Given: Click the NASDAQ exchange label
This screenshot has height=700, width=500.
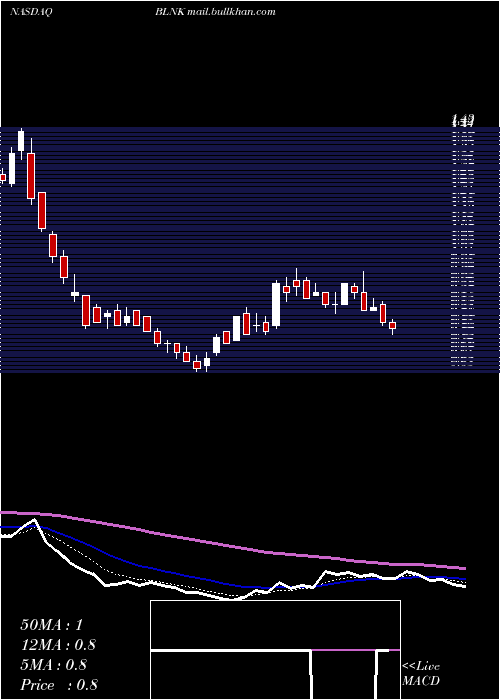Looking at the screenshot, I should click(31, 12).
